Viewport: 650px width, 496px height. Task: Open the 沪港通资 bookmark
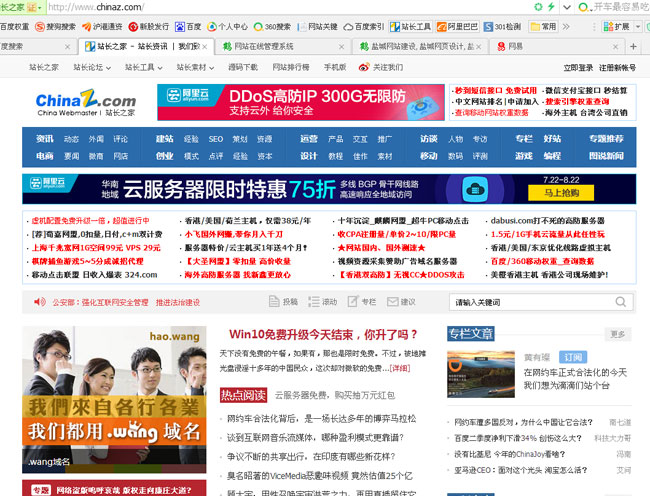pyautogui.click(x=102, y=27)
